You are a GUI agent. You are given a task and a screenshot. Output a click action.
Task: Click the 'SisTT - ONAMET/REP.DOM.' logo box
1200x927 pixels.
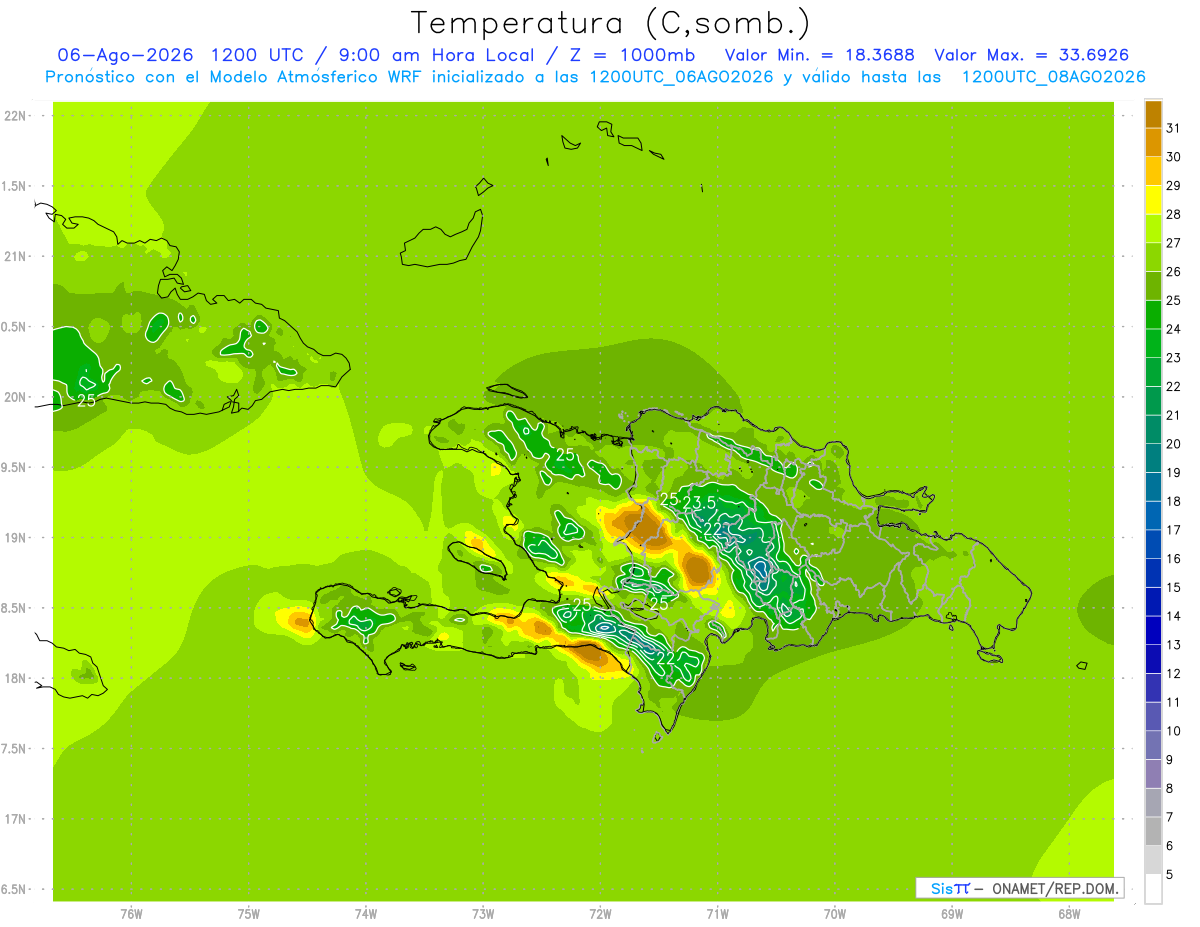tap(1020, 888)
